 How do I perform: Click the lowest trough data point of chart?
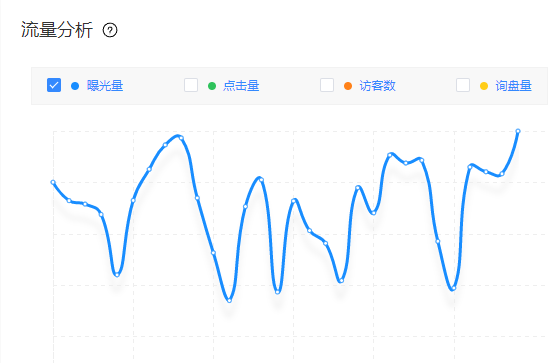tap(229, 300)
